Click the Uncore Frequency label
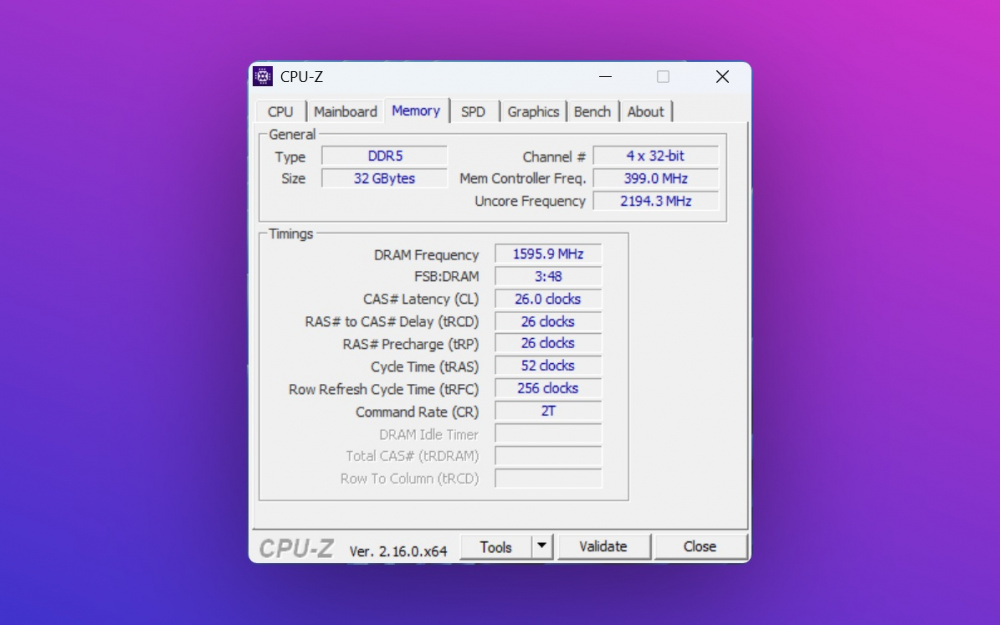This screenshot has height=625, width=1000. (x=530, y=202)
